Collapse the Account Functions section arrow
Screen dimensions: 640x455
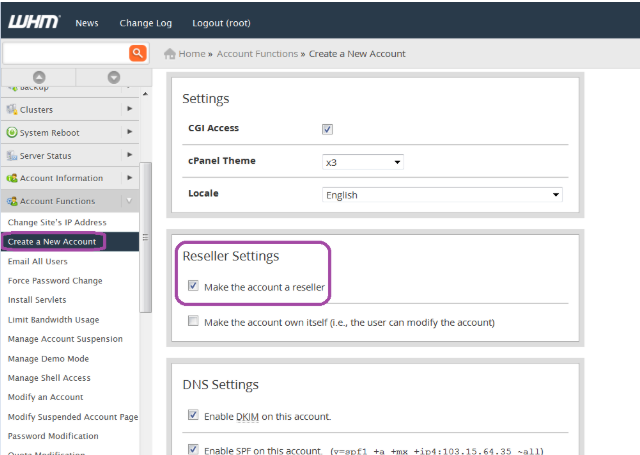click(x=129, y=200)
